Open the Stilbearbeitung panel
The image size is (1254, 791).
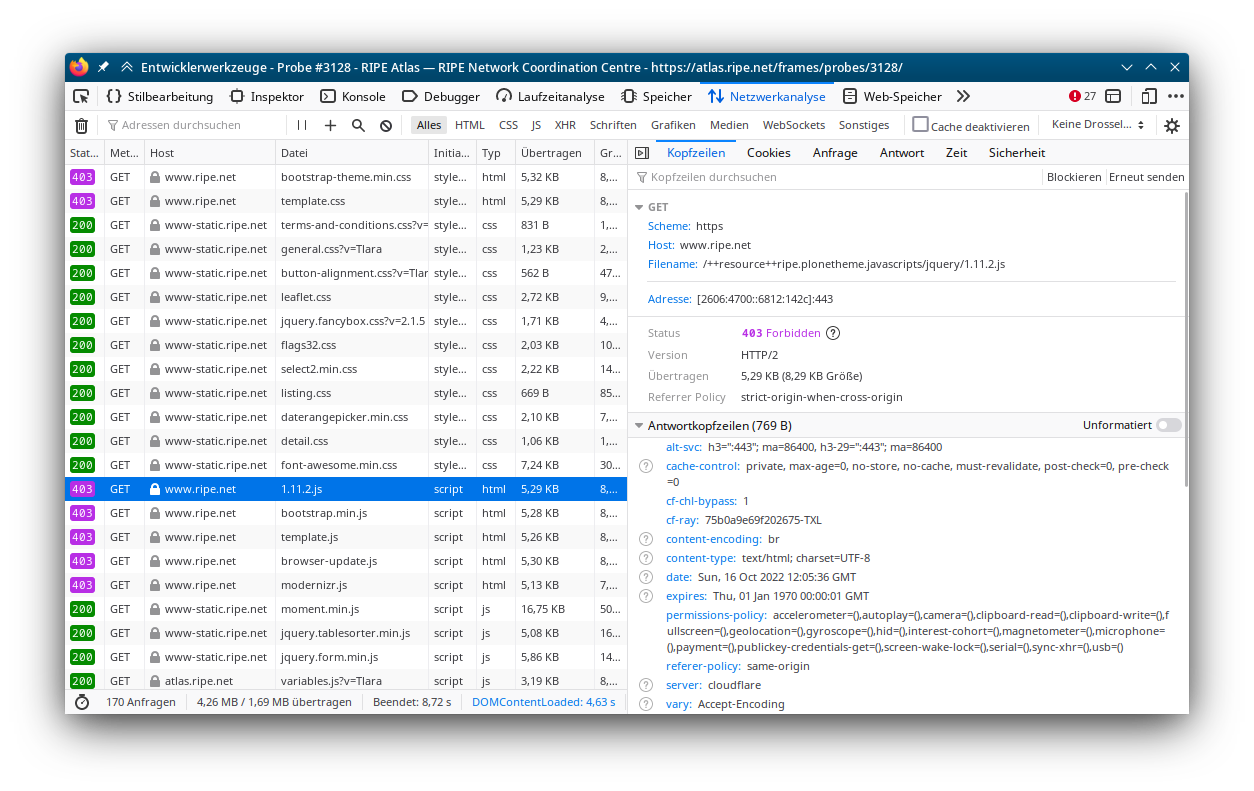click(x=160, y=97)
